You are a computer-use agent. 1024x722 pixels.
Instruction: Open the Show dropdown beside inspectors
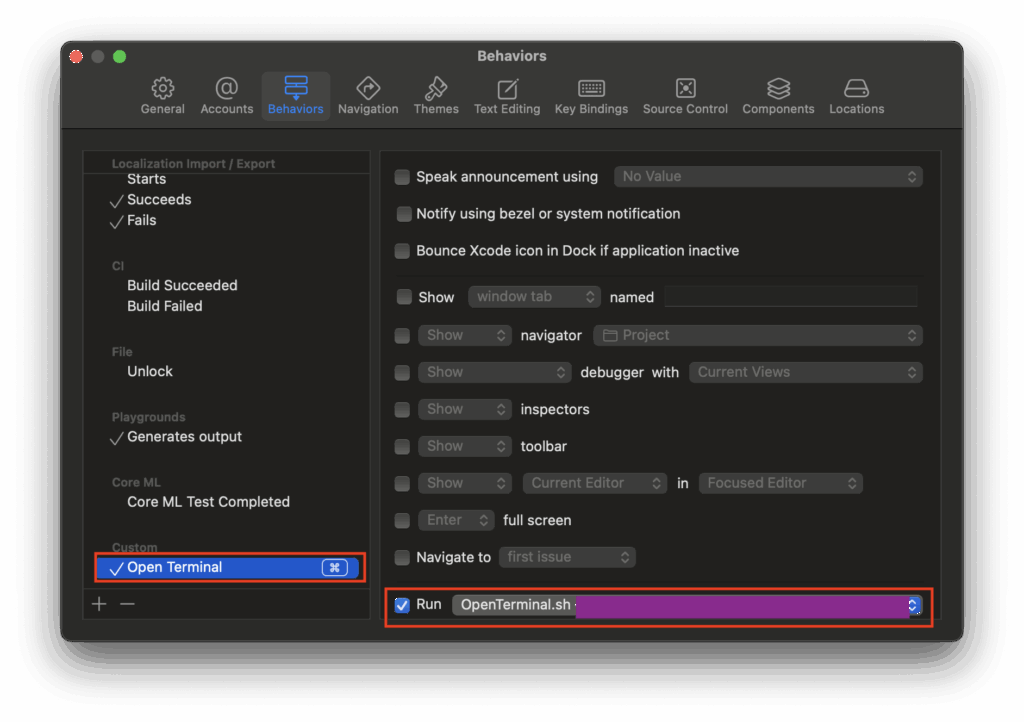pos(465,409)
